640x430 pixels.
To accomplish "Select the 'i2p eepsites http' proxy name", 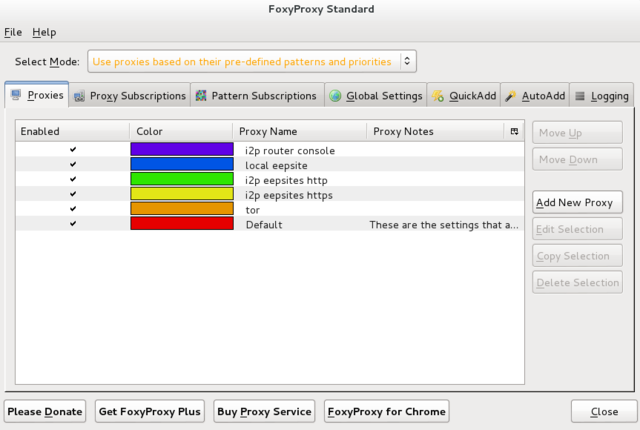I will click(286, 180).
